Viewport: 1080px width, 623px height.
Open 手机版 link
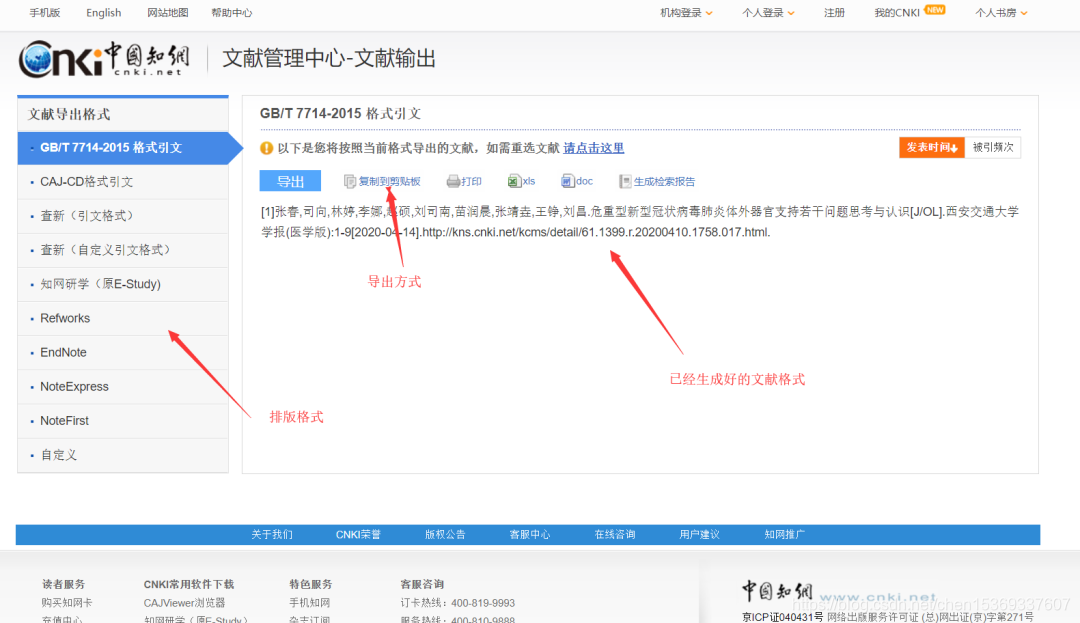pos(45,12)
